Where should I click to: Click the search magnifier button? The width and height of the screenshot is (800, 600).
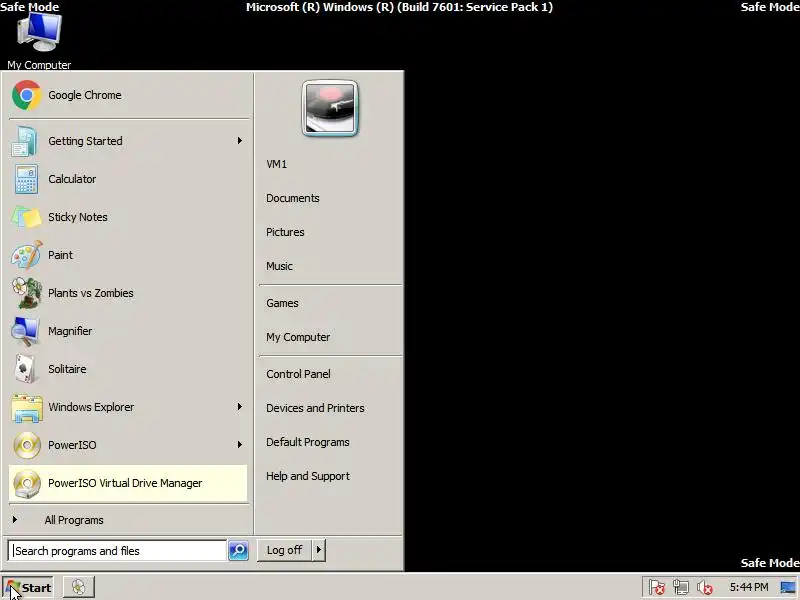[x=238, y=551]
